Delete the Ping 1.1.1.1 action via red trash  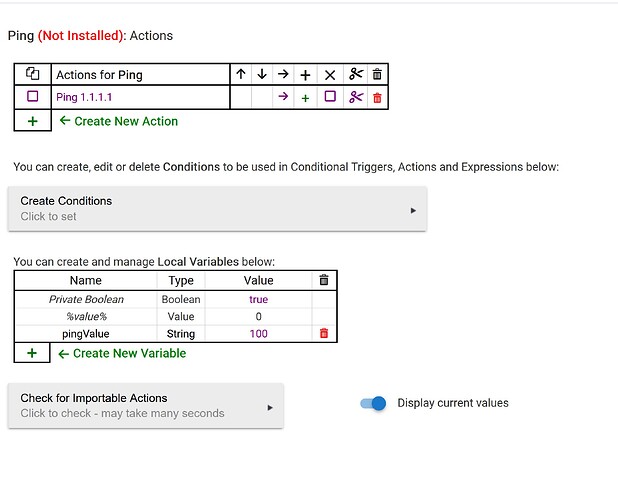377,97
